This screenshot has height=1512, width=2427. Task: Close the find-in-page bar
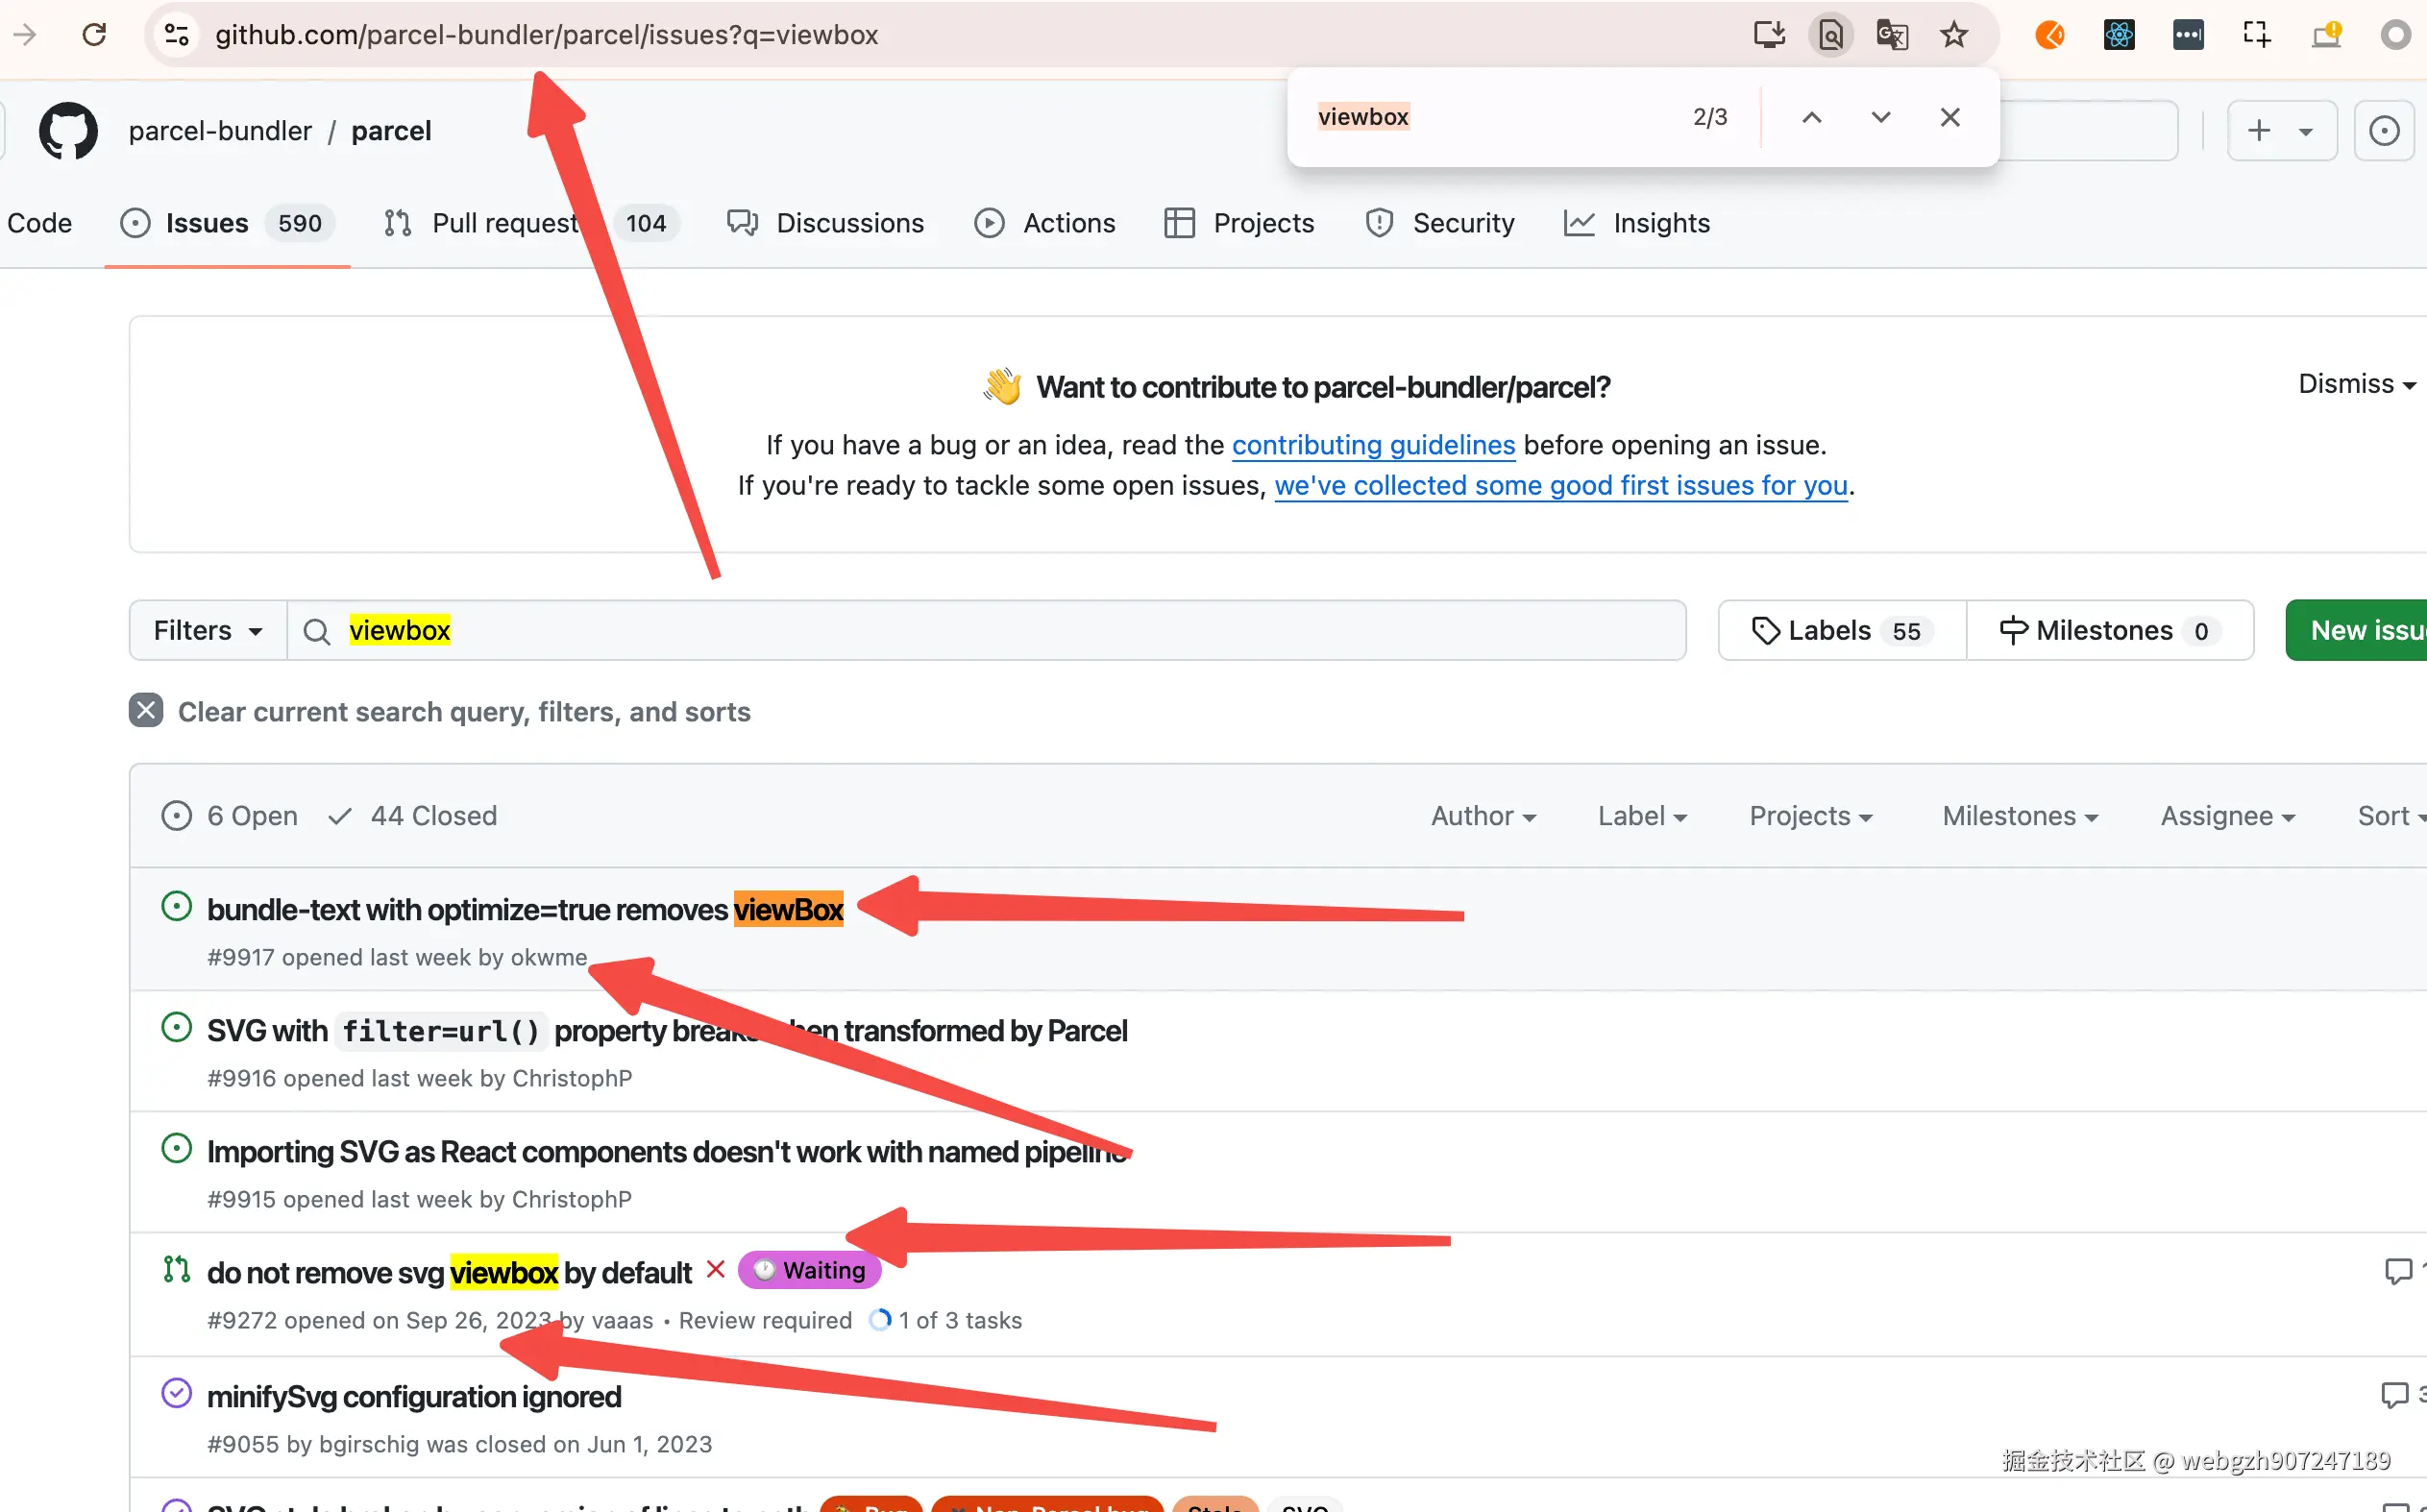[1949, 117]
